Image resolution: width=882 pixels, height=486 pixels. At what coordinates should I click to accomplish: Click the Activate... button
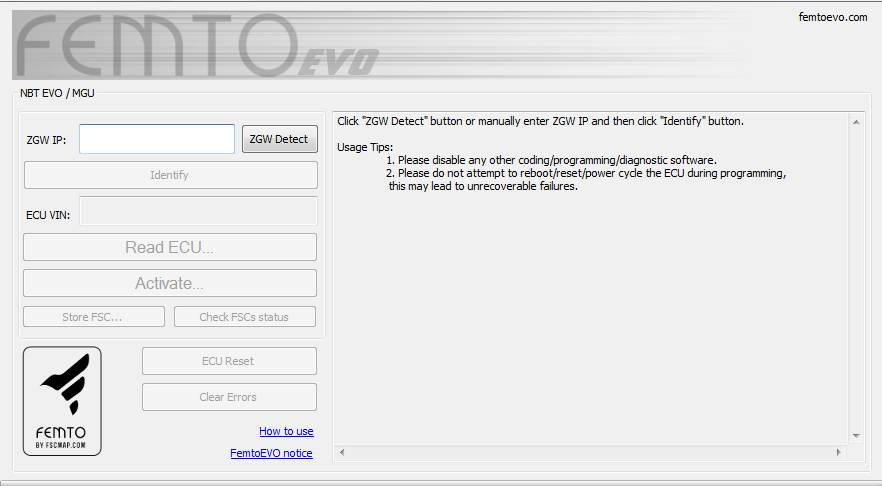coord(170,283)
